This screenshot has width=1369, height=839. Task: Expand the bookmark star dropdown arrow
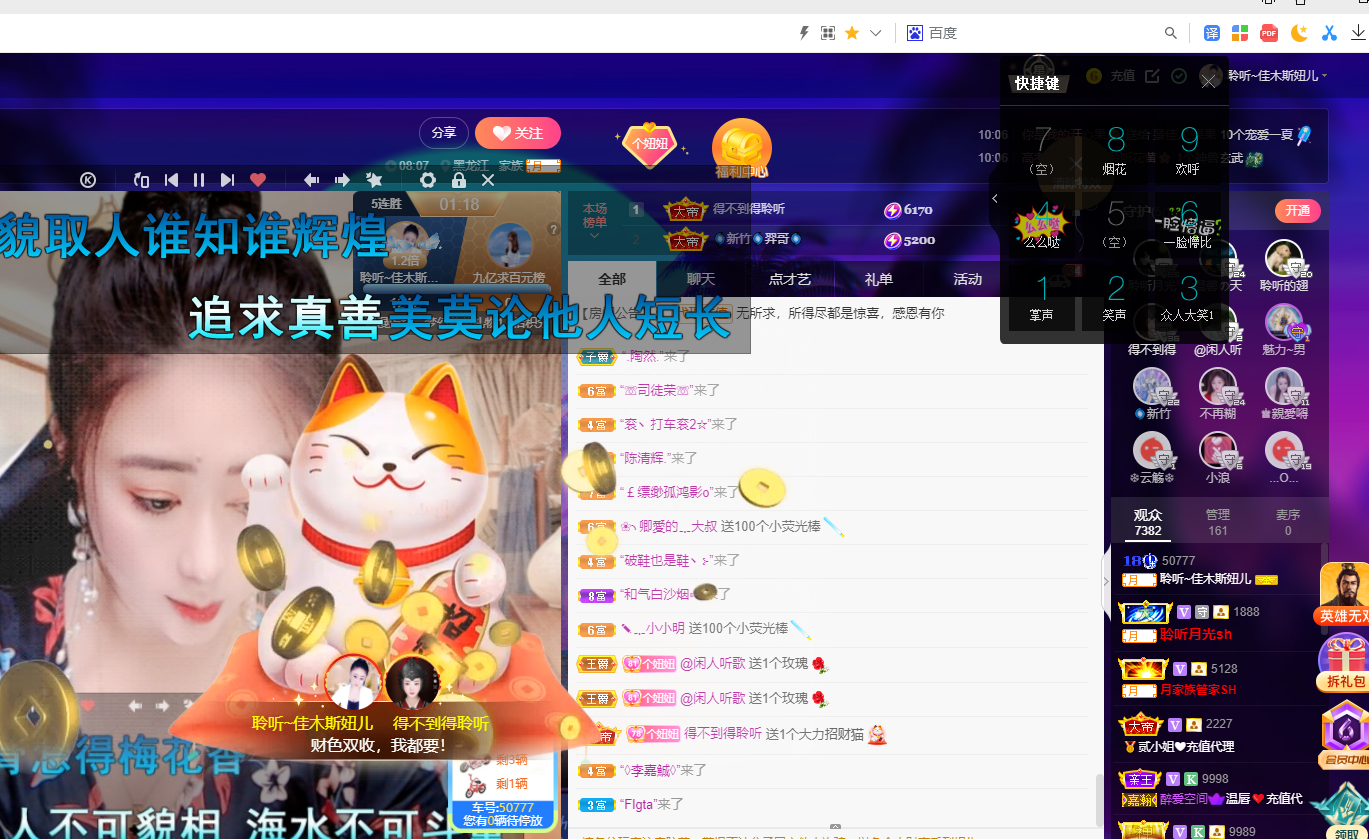click(876, 33)
